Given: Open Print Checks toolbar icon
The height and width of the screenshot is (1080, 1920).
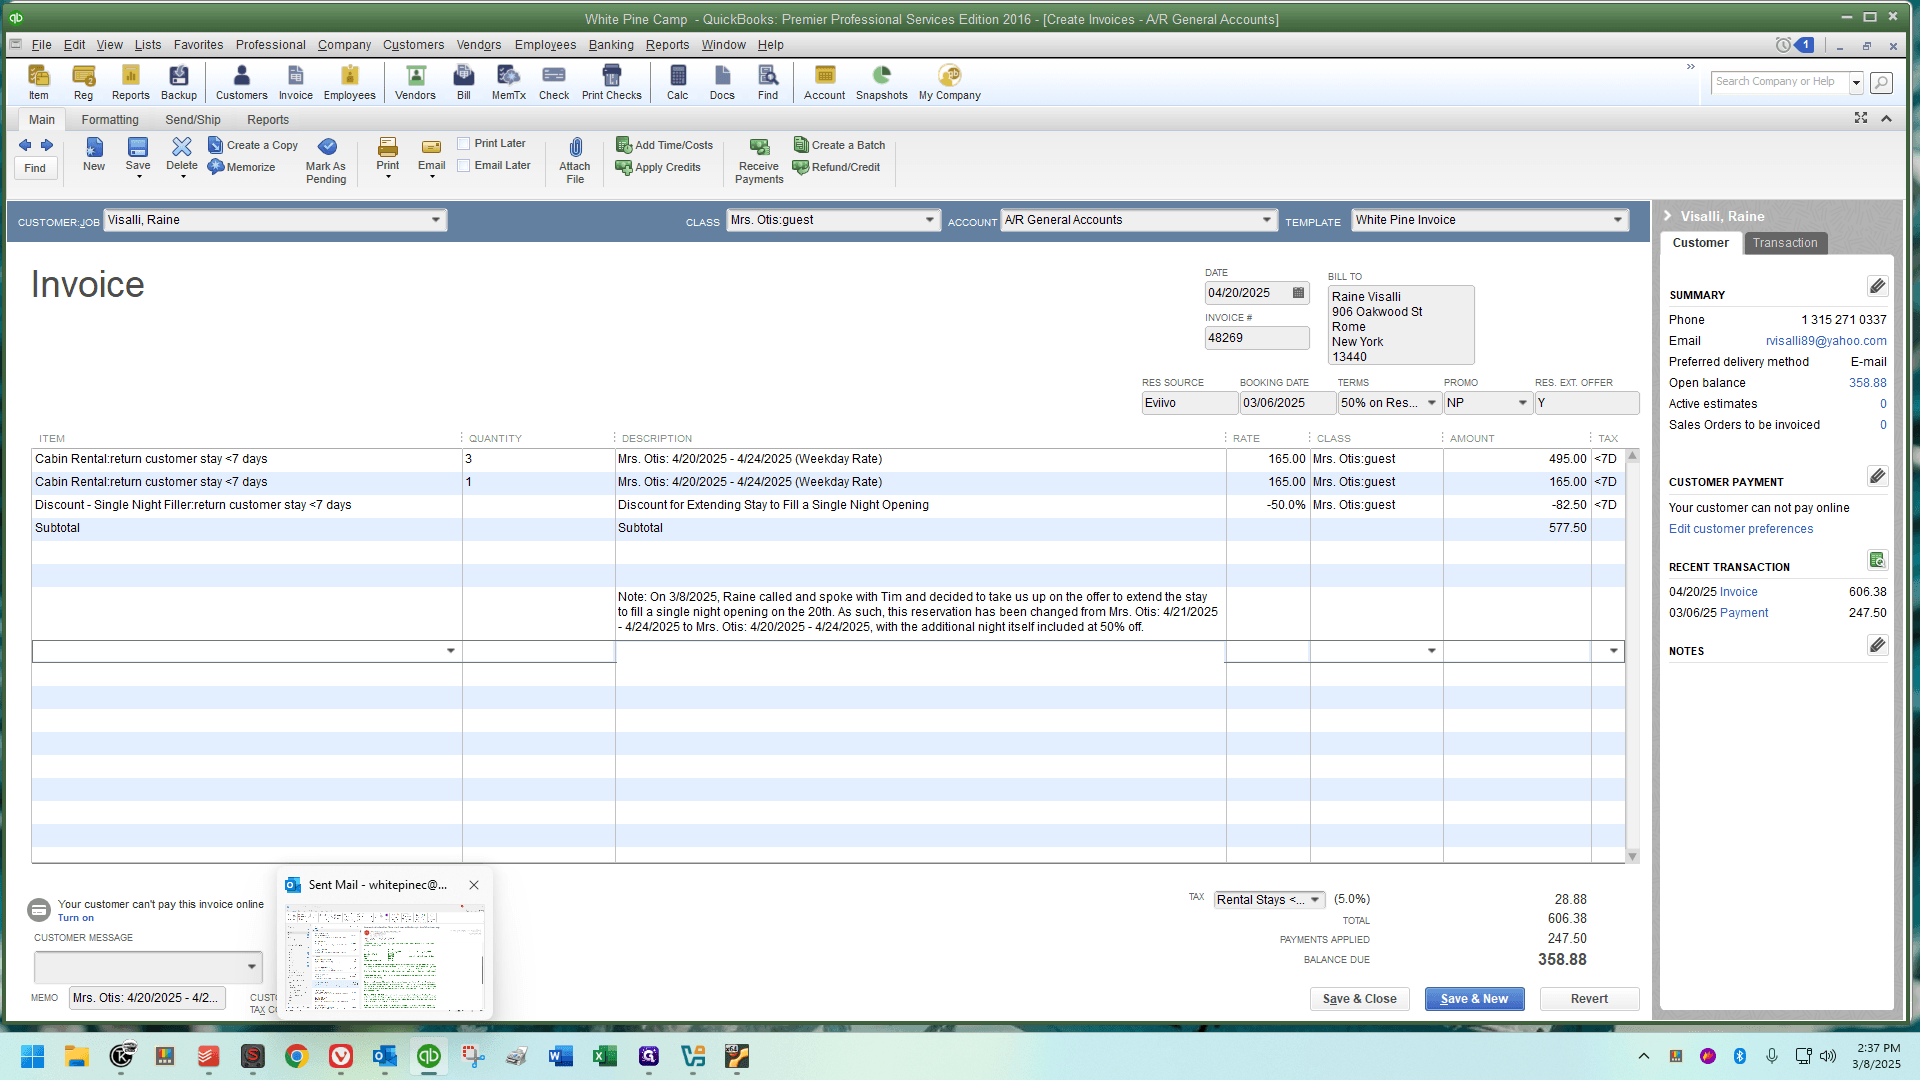Looking at the screenshot, I should coord(612,82).
